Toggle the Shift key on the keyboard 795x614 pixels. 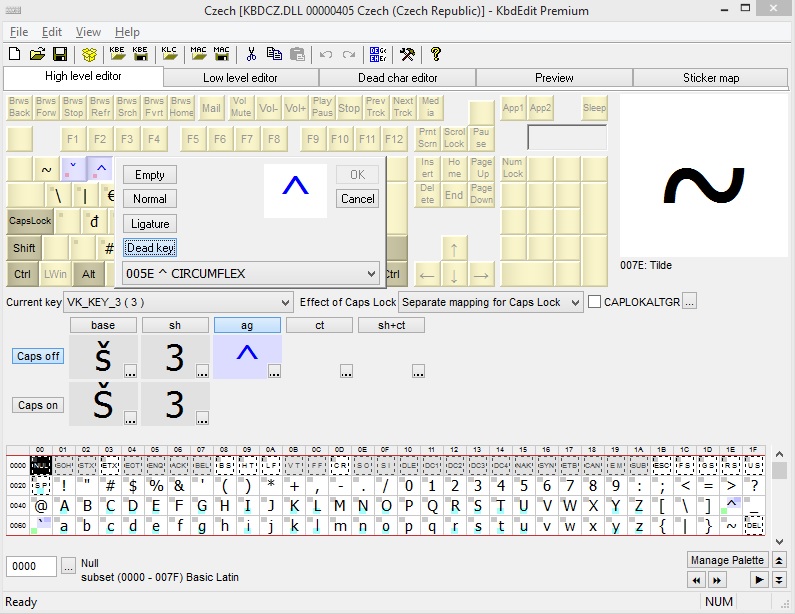[24, 248]
